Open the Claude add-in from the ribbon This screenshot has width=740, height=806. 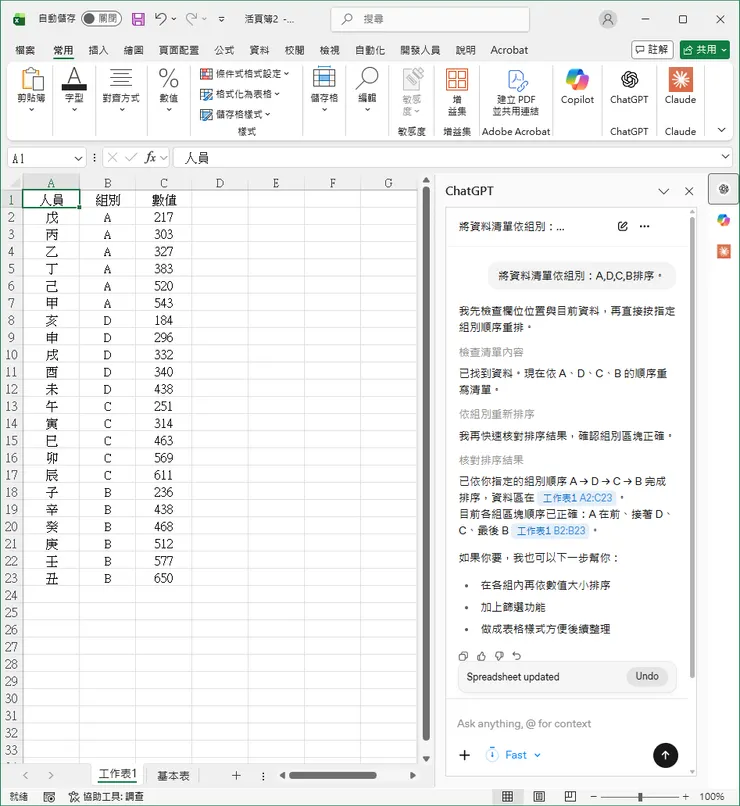pyautogui.click(x=680, y=87)
